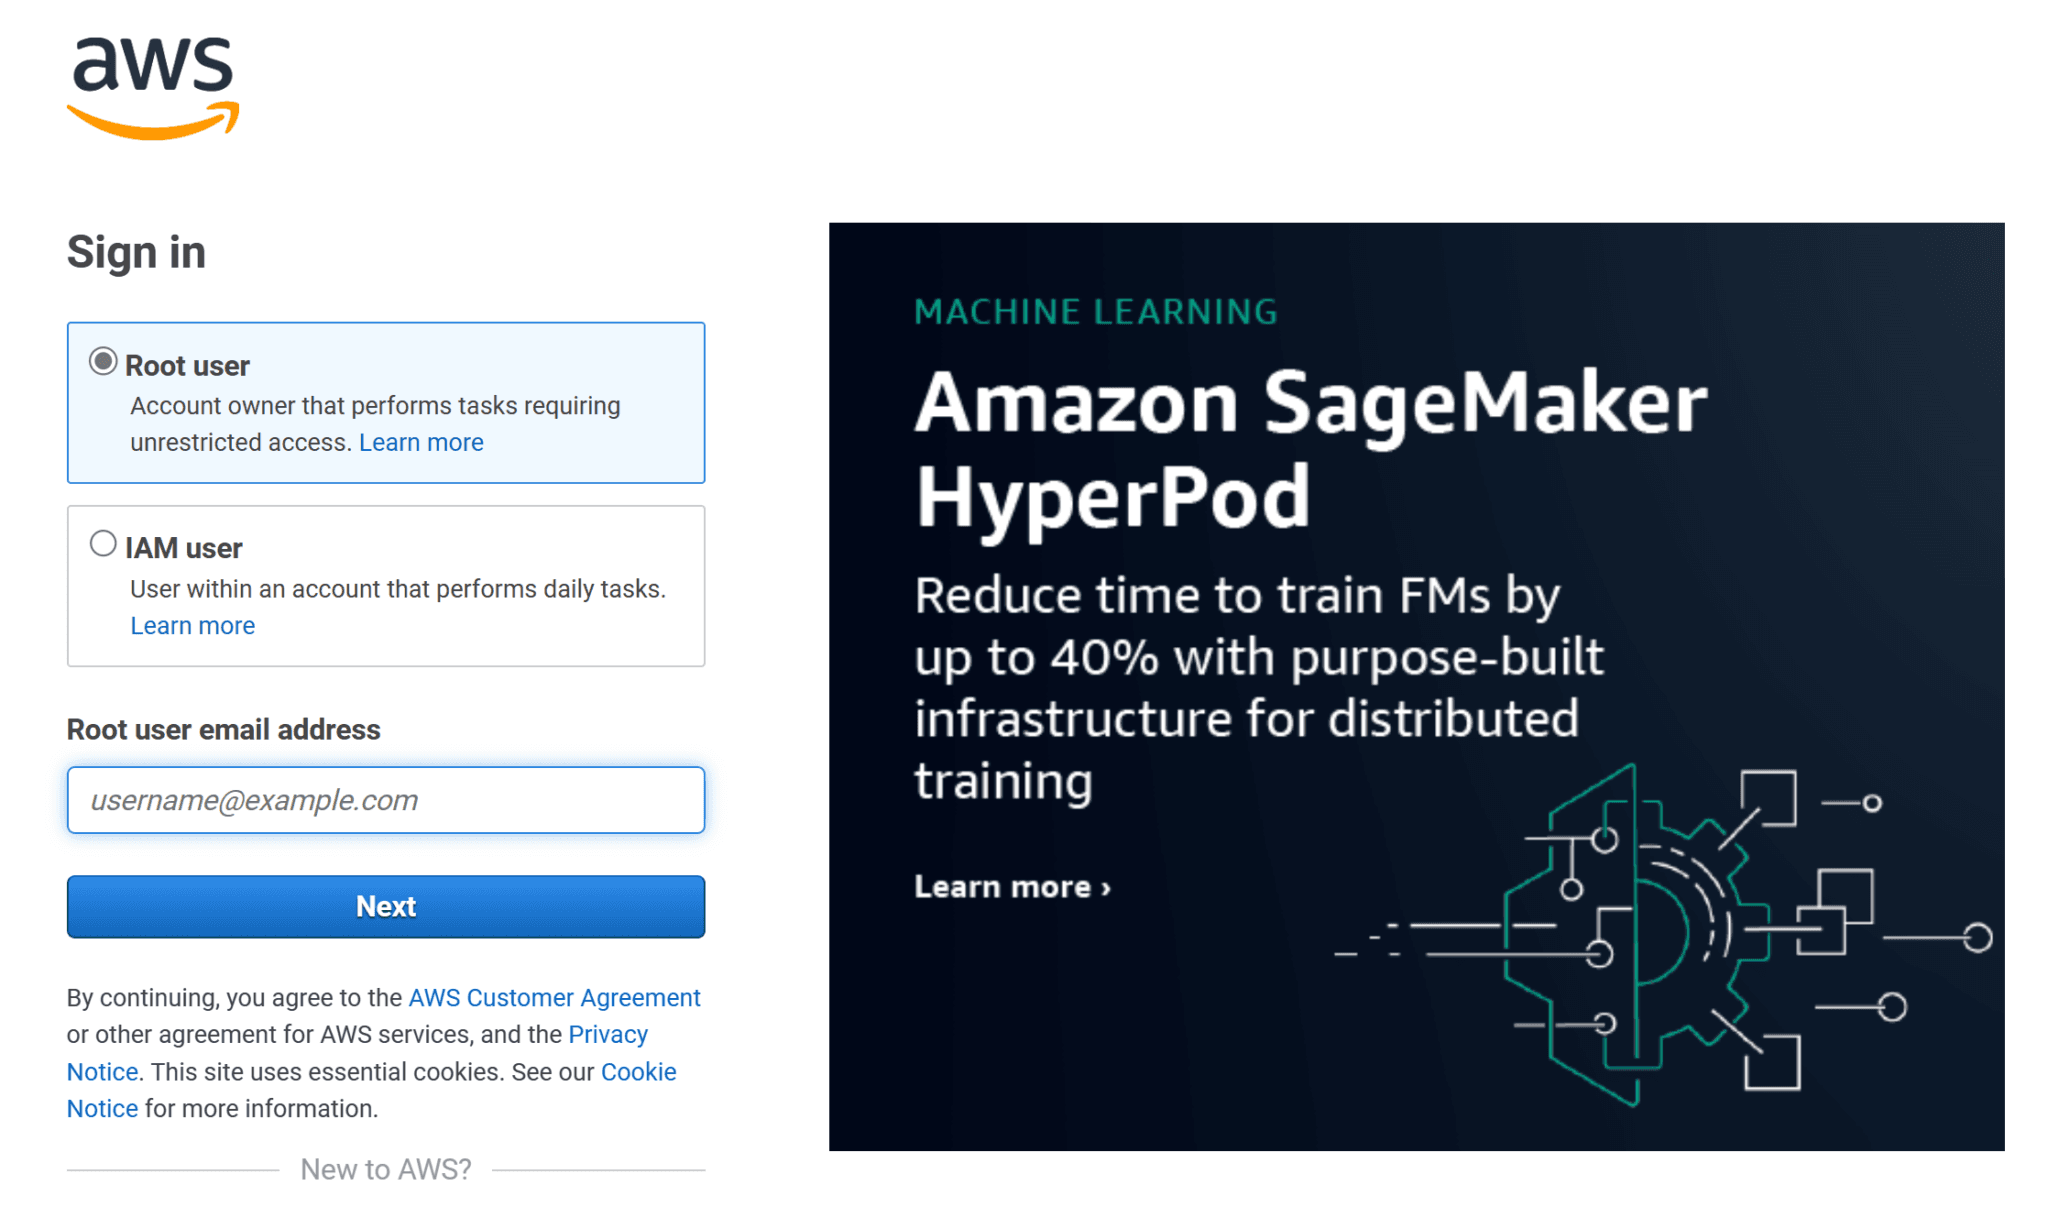
Task: Open Learn more about Root user access
Action: pyautogui.click(x=421, y=441)
